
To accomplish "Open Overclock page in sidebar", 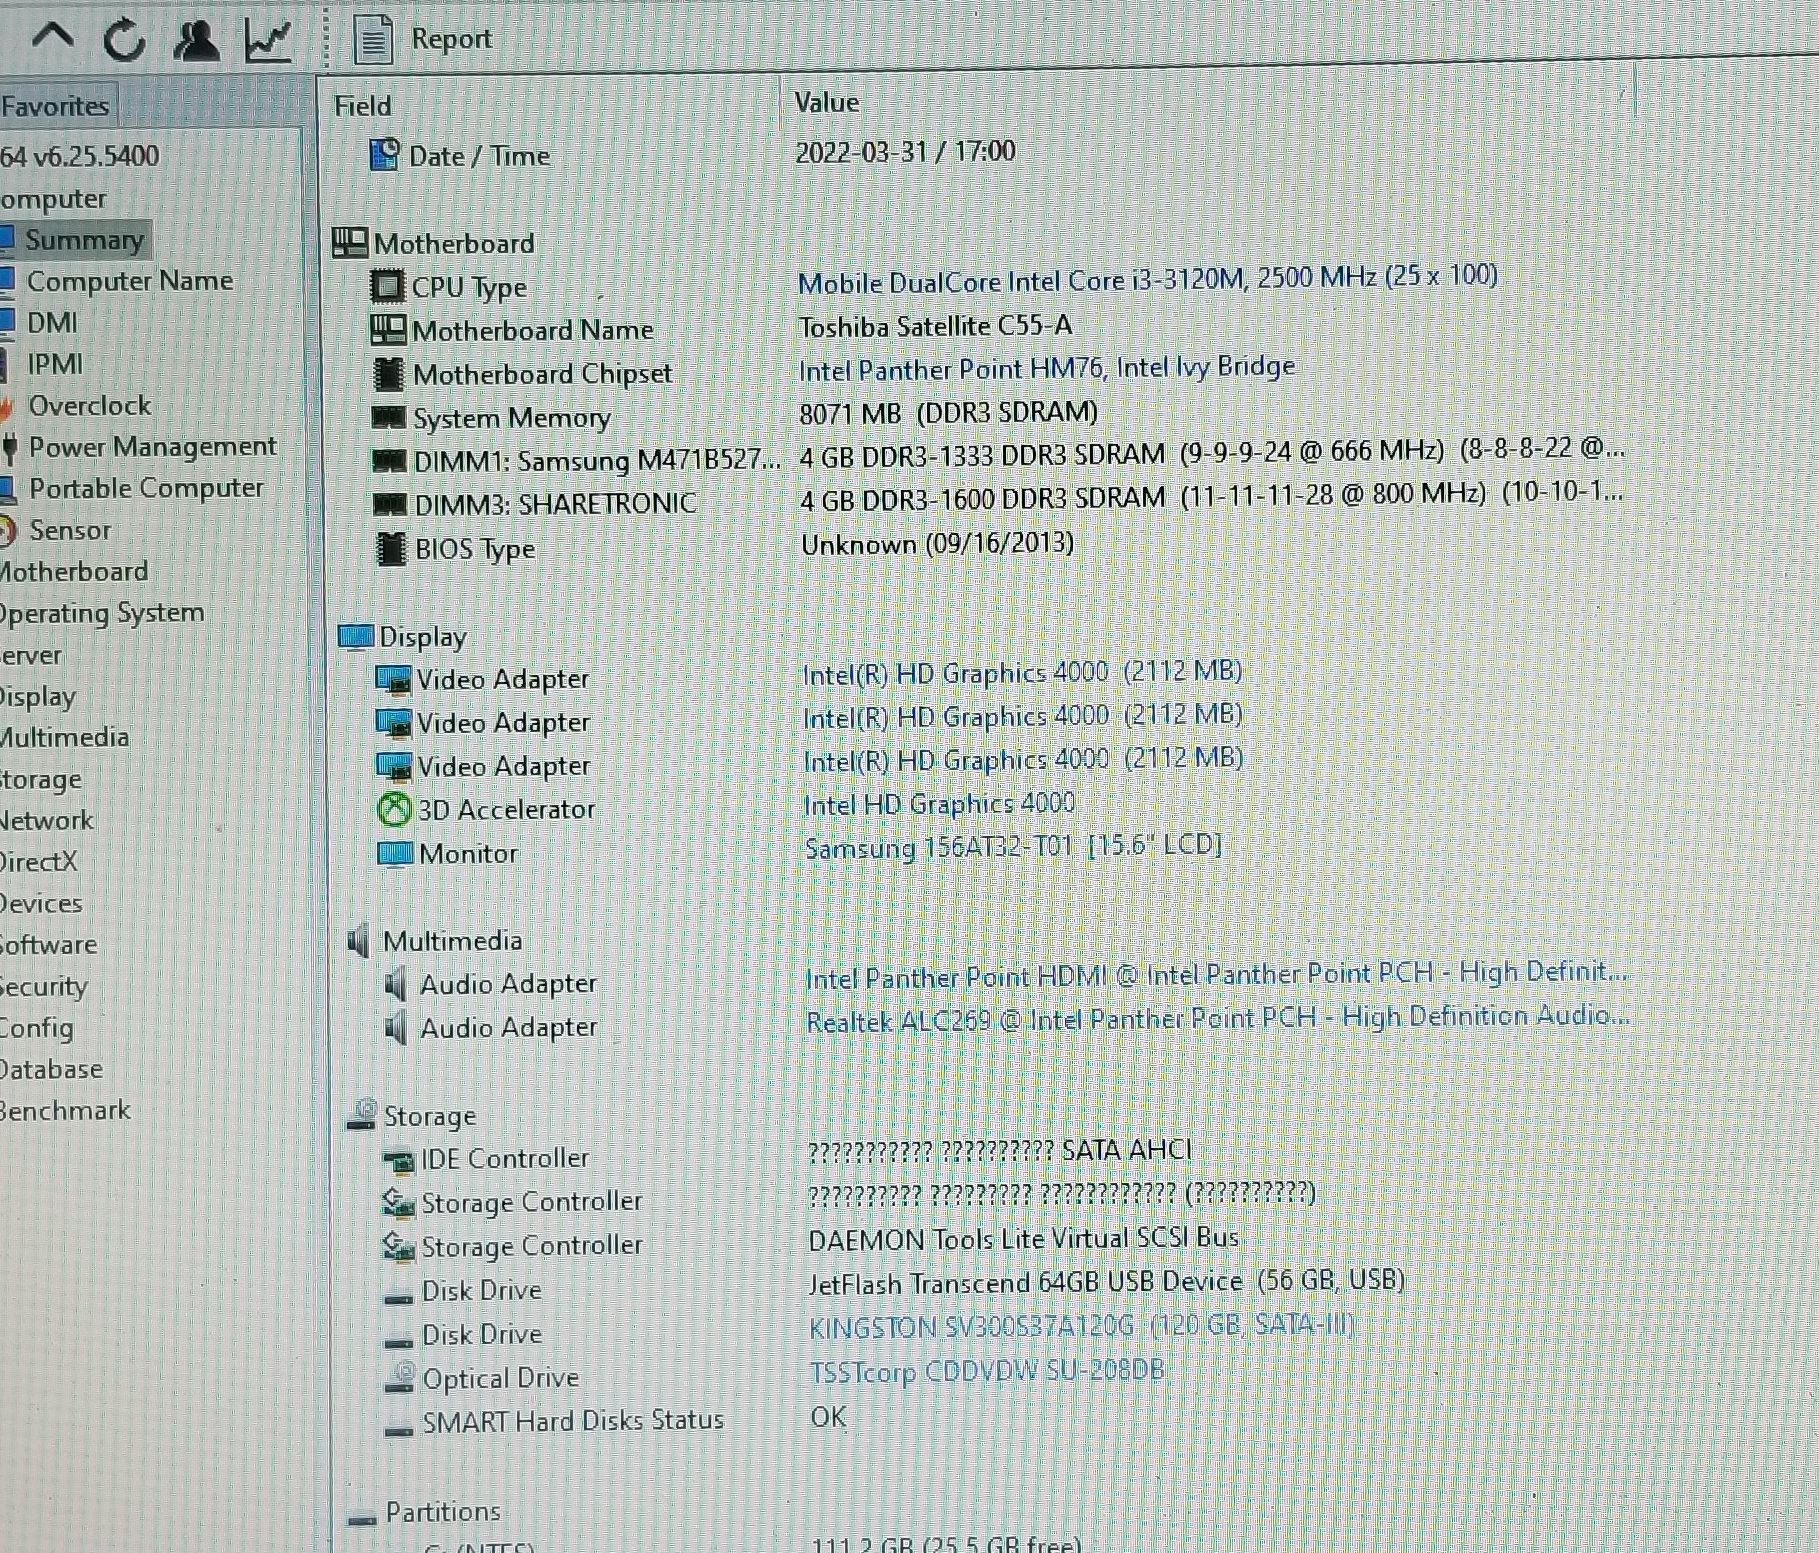I will tap(89, 405).
